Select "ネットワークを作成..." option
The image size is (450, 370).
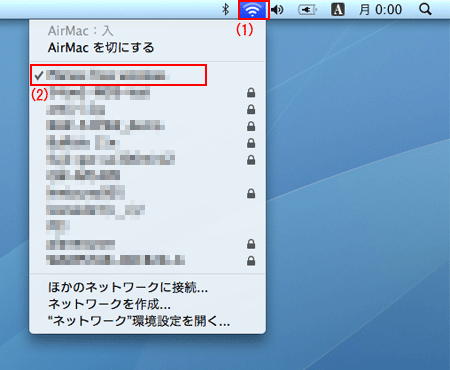[109, 304]
